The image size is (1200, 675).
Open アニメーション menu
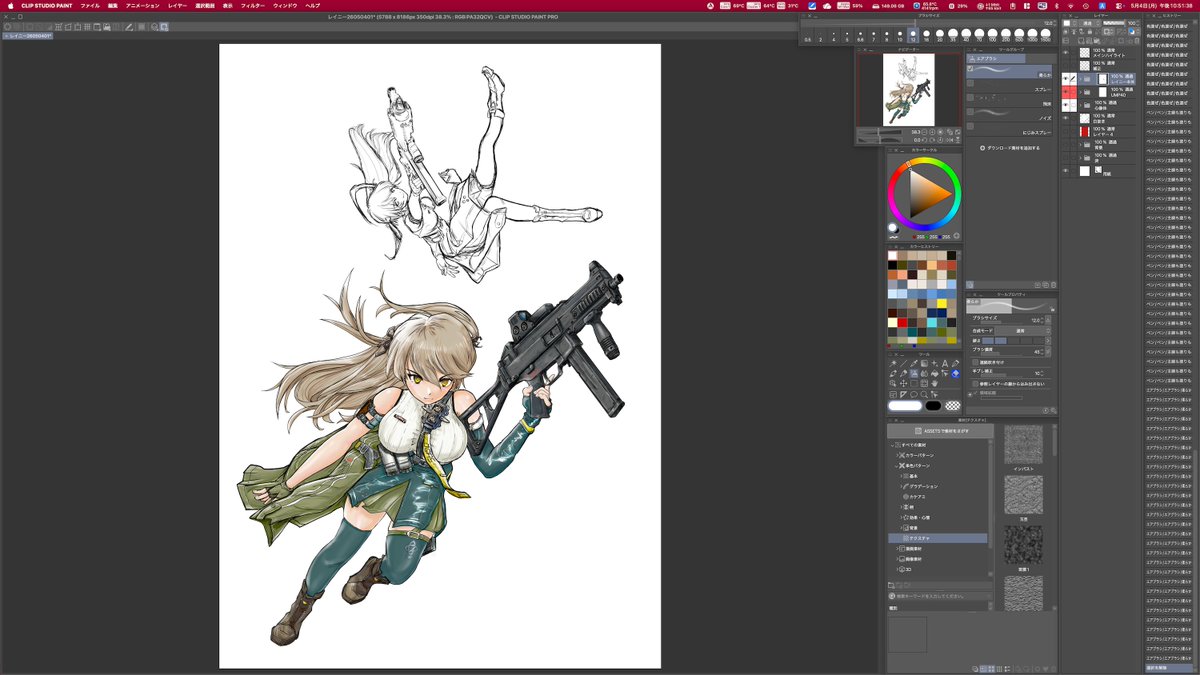[142, 5]
